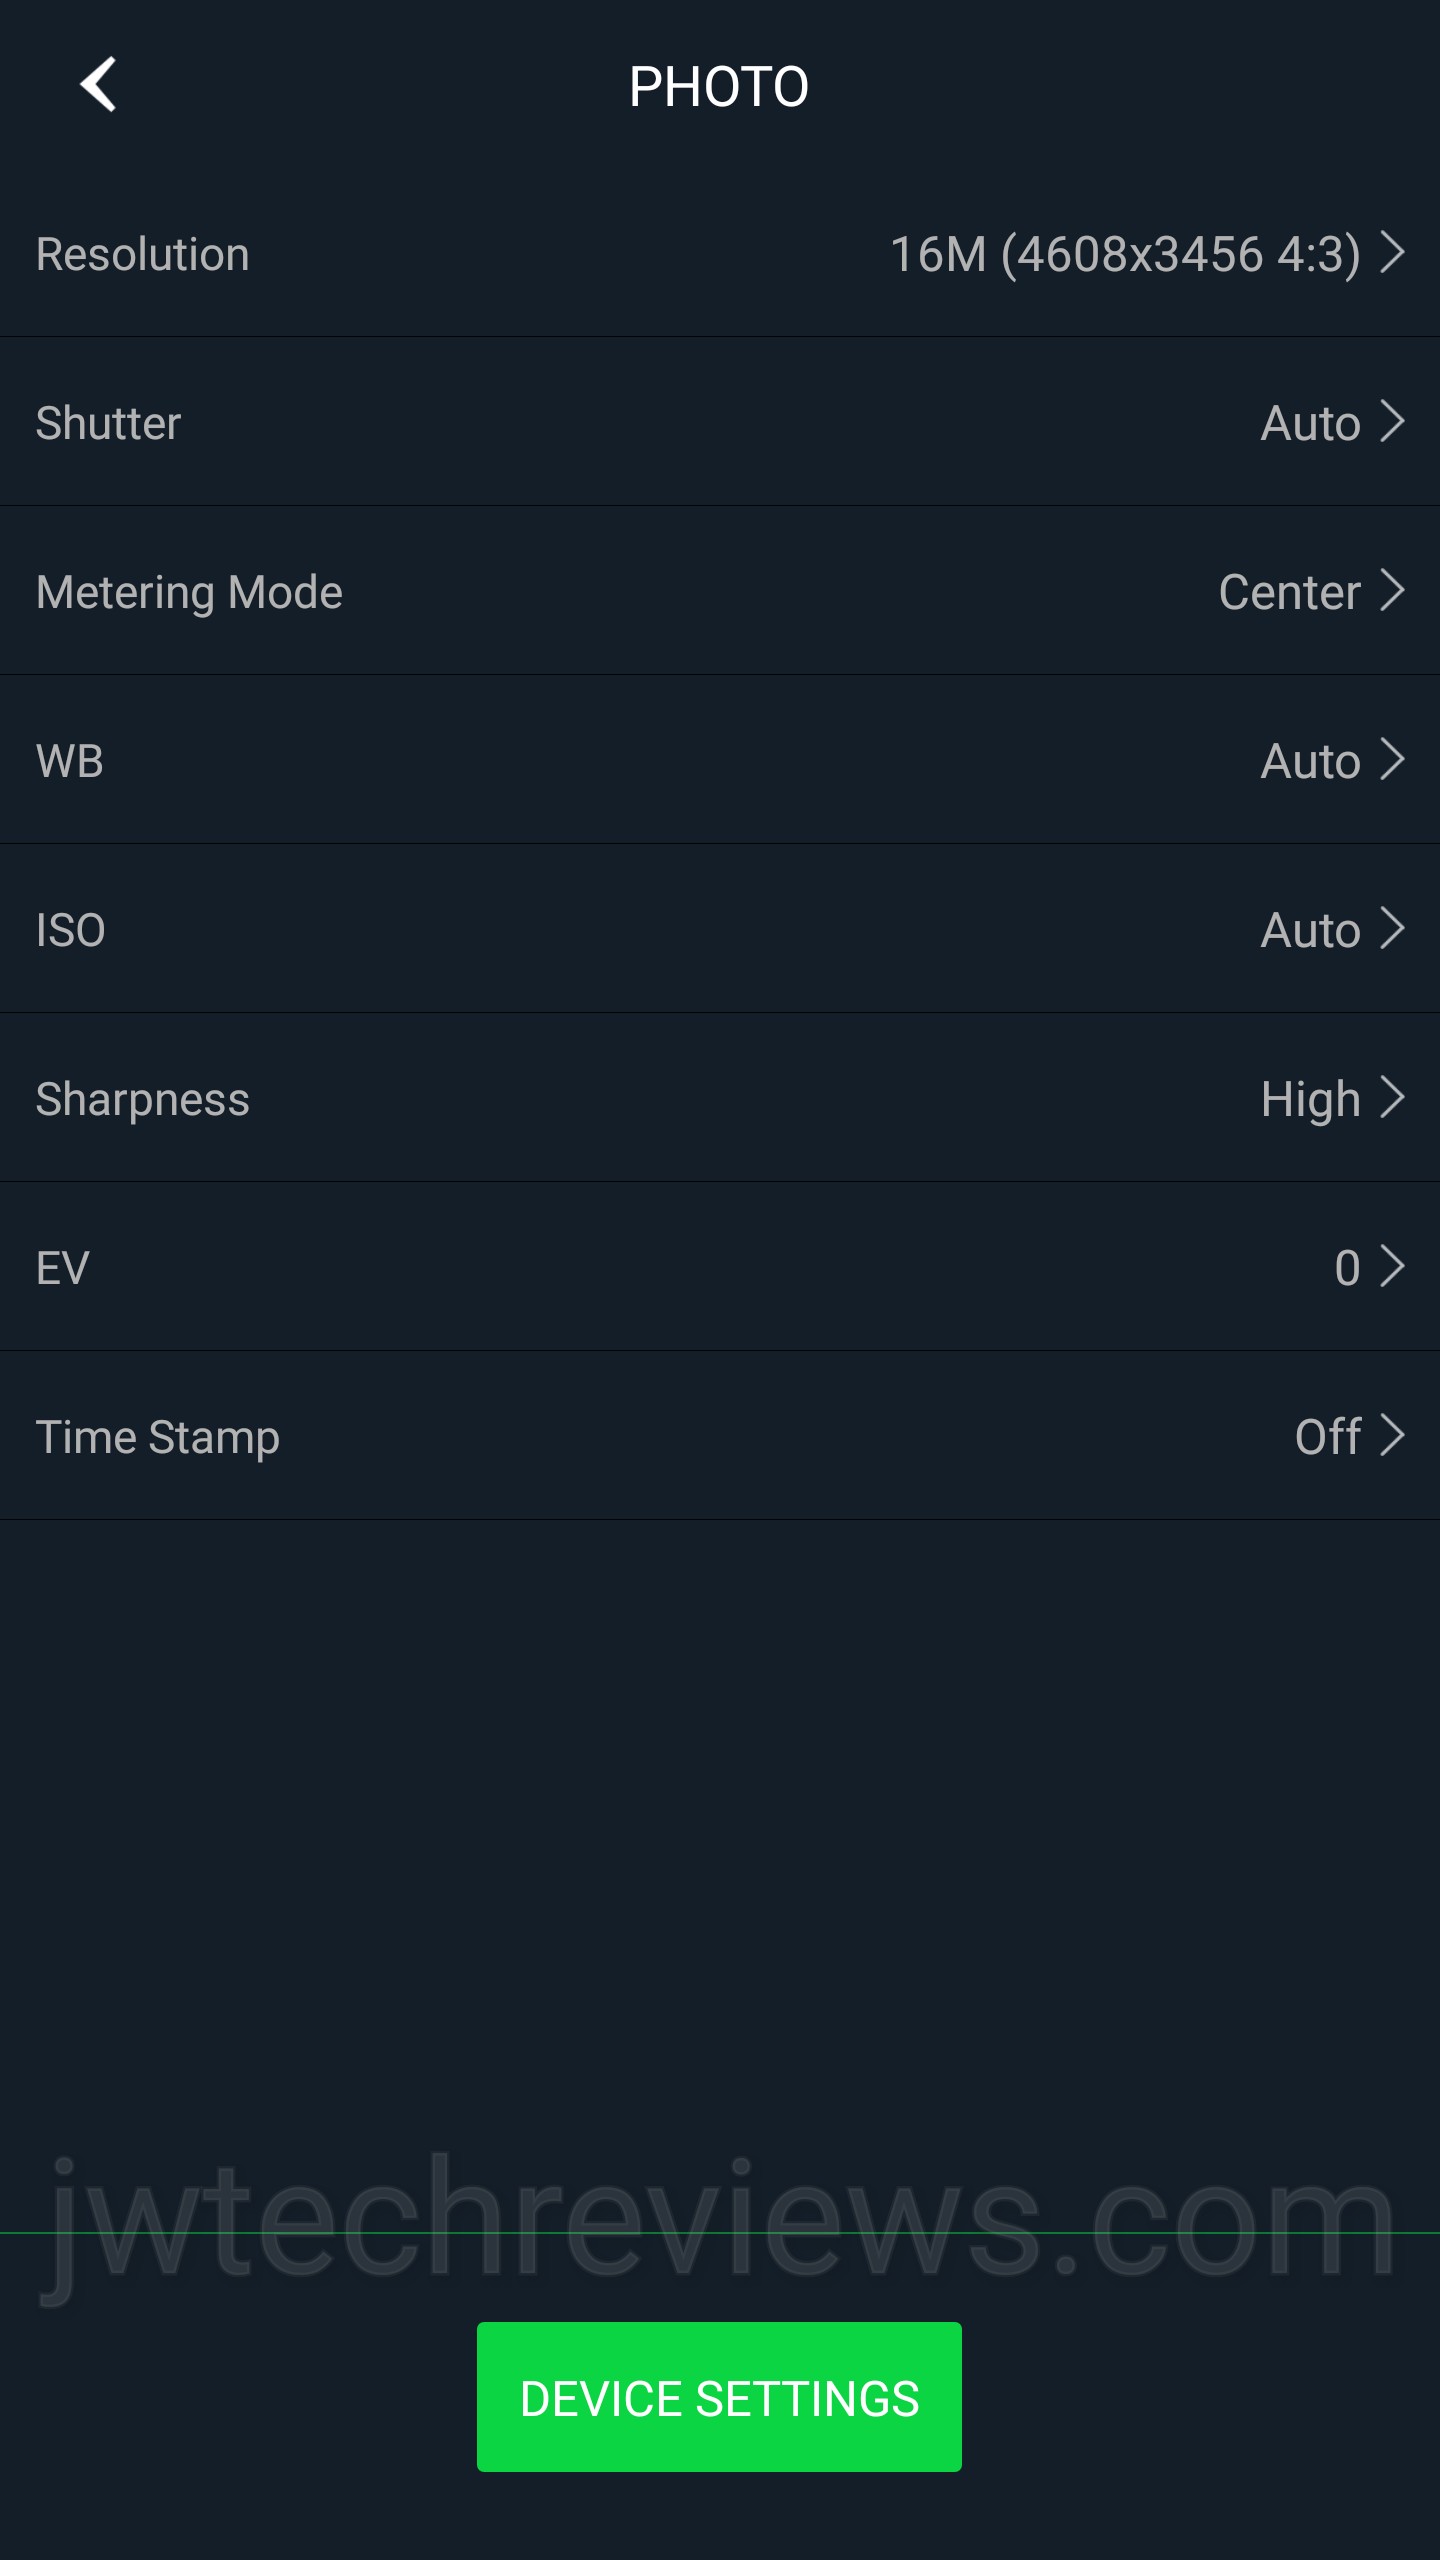
Task: Tap the chevron beside EV value 0
Action: coord(1393,1266)
